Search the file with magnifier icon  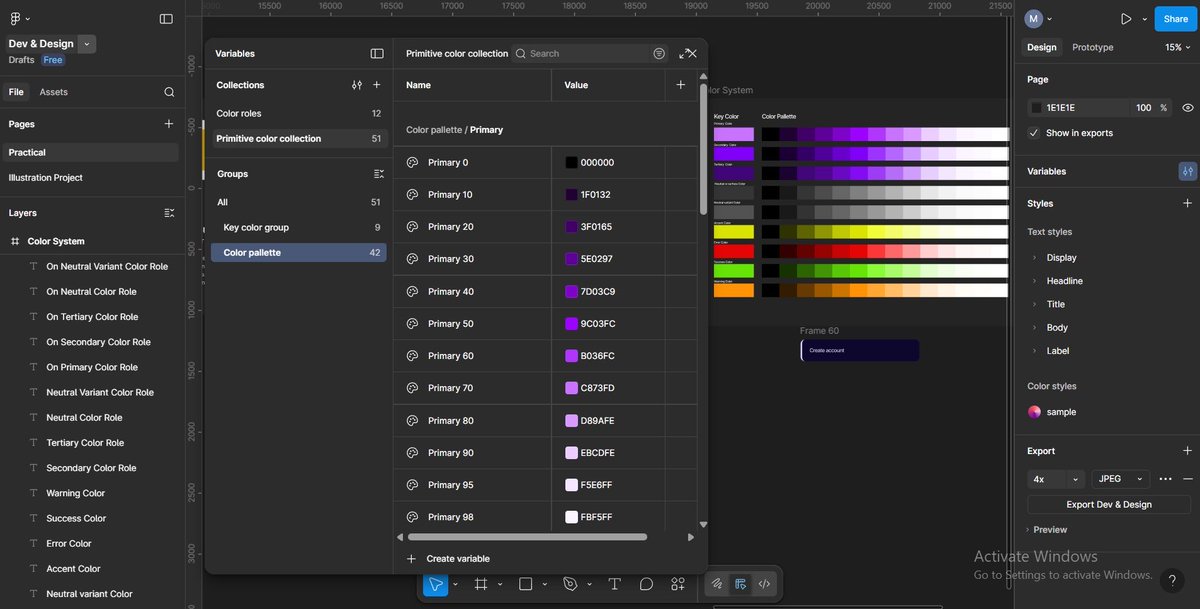point(169,92)
